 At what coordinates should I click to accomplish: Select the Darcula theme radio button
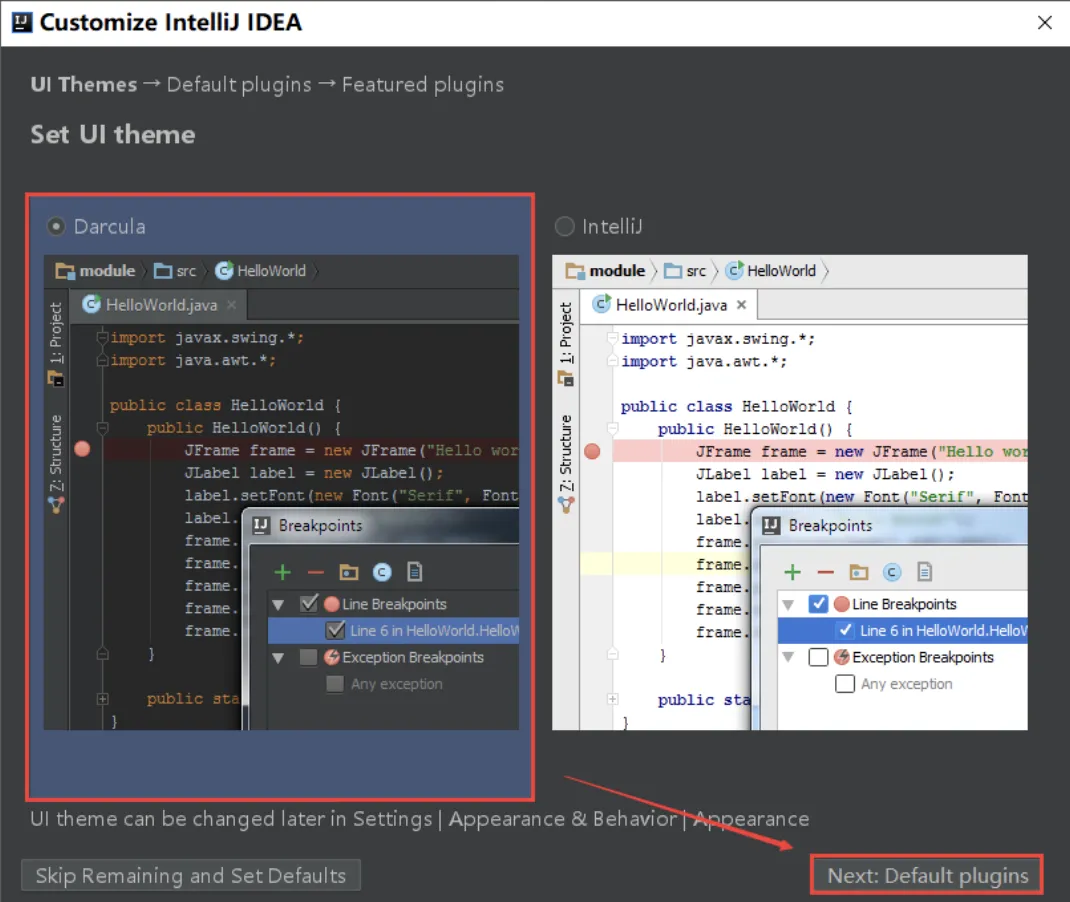[56, 227]
